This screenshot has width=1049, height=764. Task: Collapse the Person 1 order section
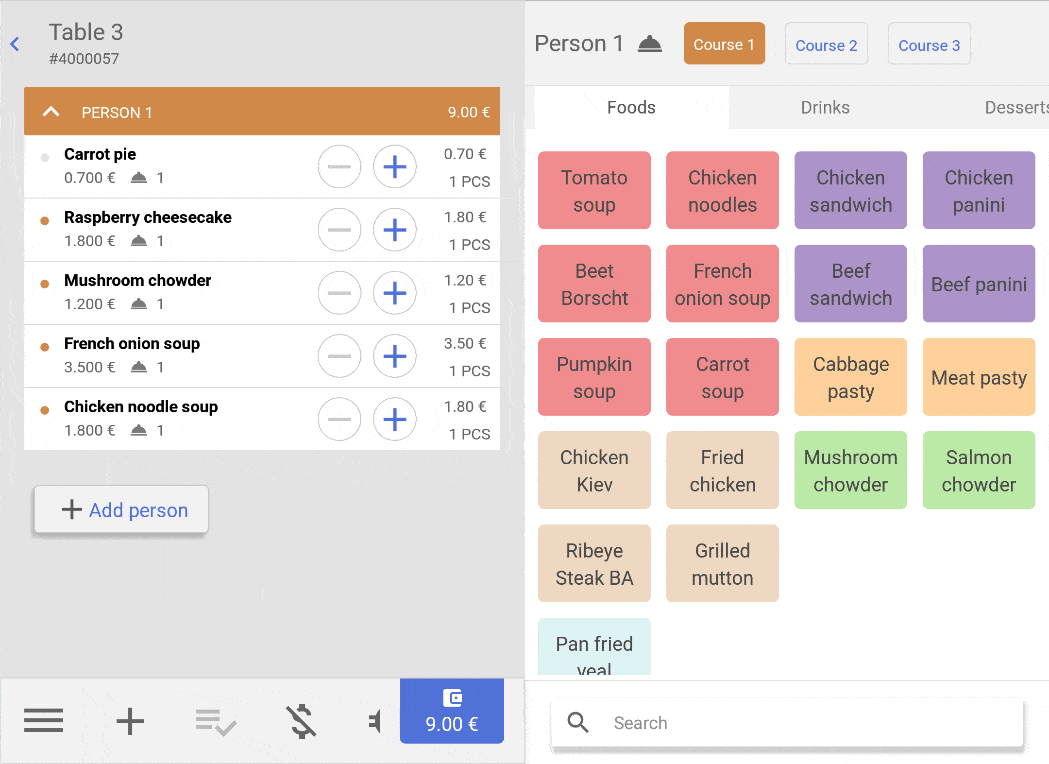click(51, 112)
